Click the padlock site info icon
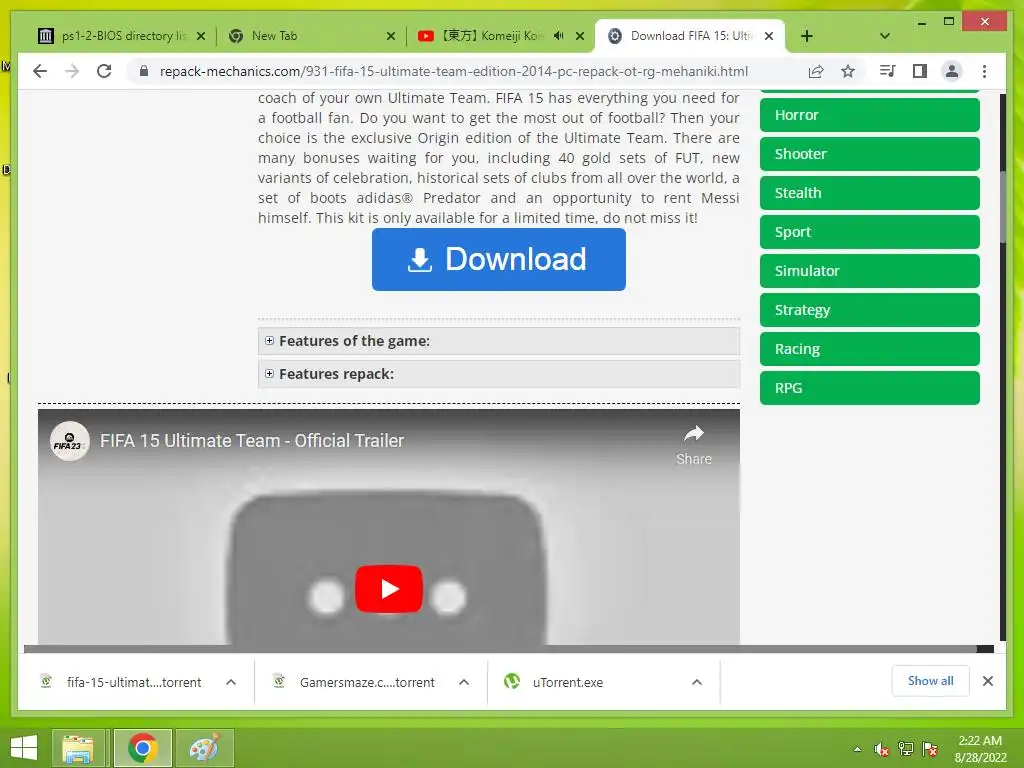The width and height of the screenshot is (1024, 768). tap(144, 71)
